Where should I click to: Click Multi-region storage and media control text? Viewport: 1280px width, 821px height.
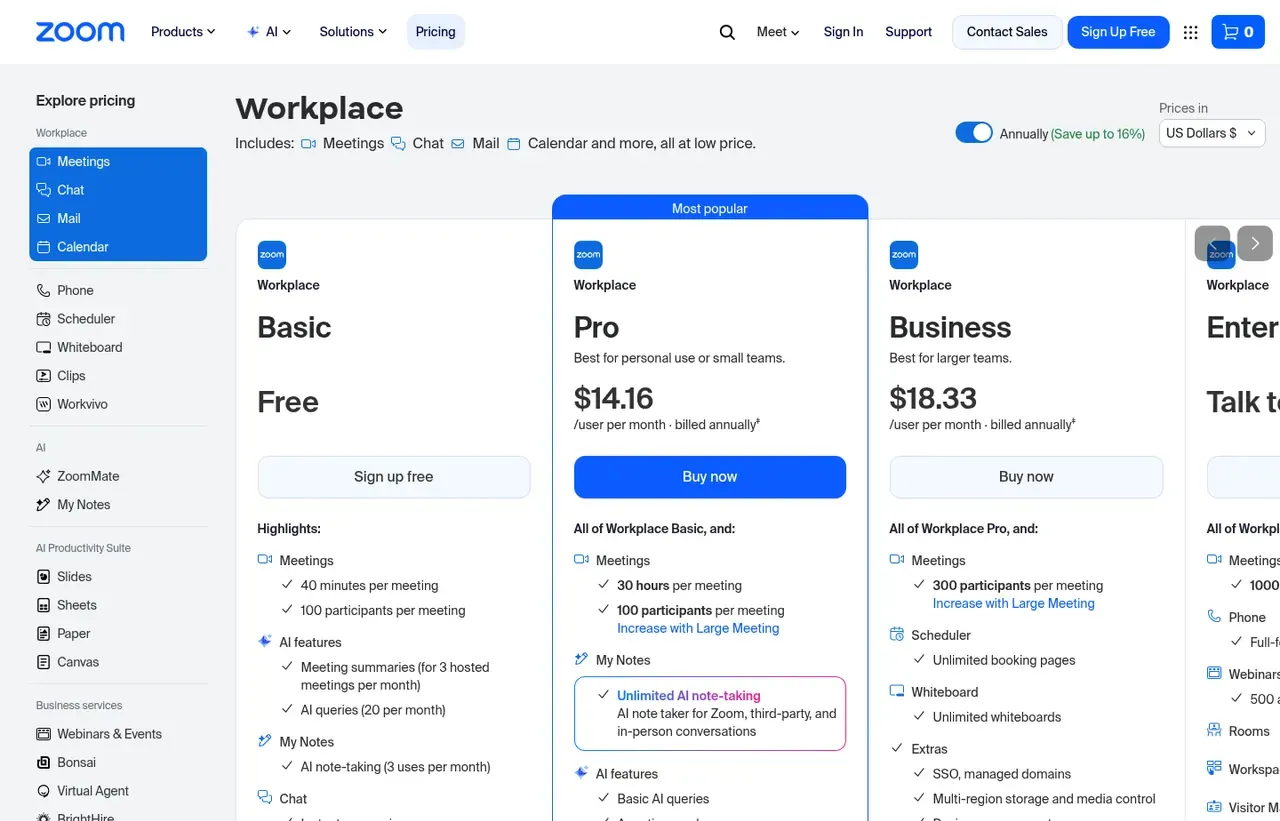click(x=1044, y=799)
